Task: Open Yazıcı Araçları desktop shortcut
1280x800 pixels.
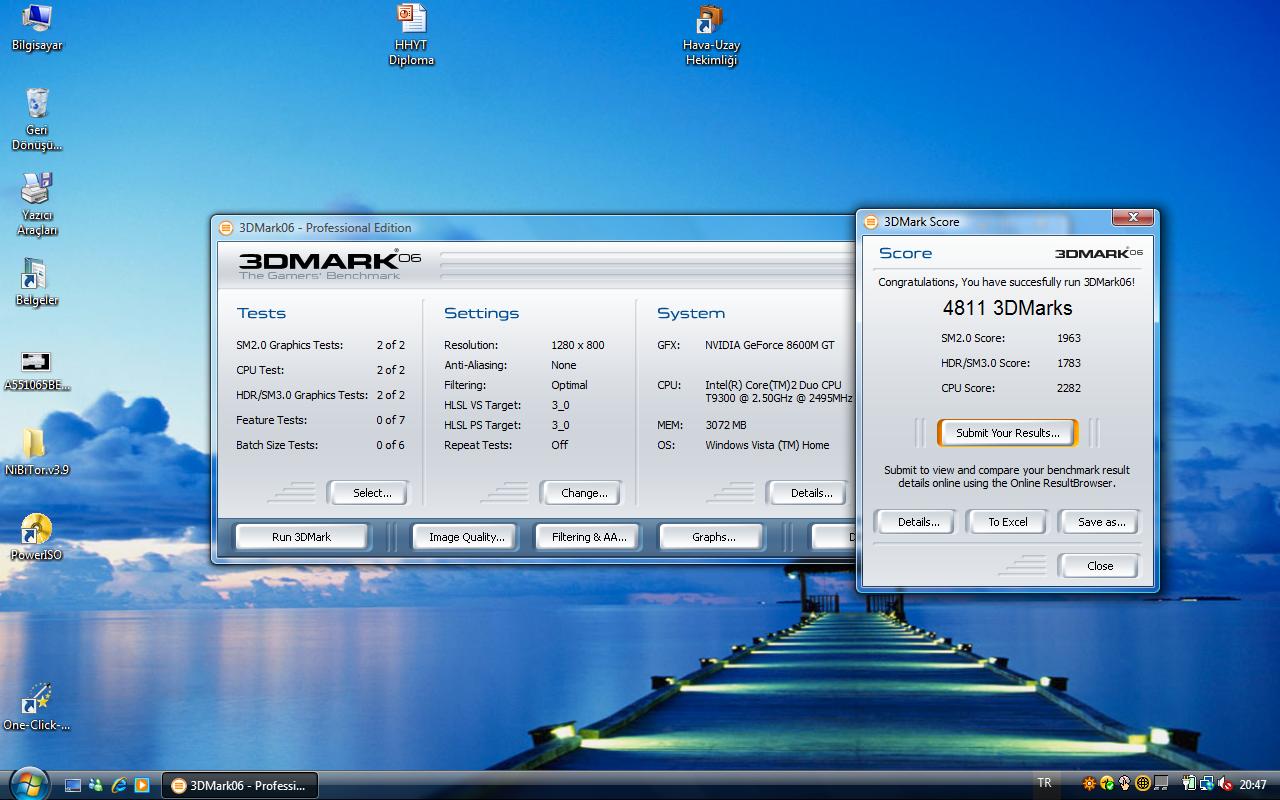Action: 37,204
